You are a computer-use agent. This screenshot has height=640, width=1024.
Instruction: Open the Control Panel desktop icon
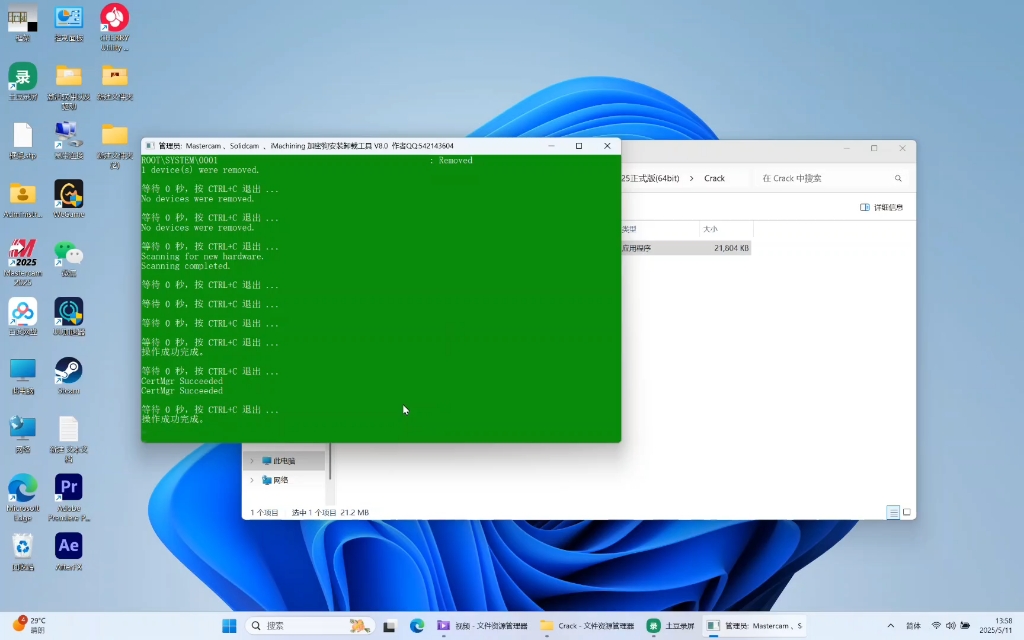tap(69, 24)
